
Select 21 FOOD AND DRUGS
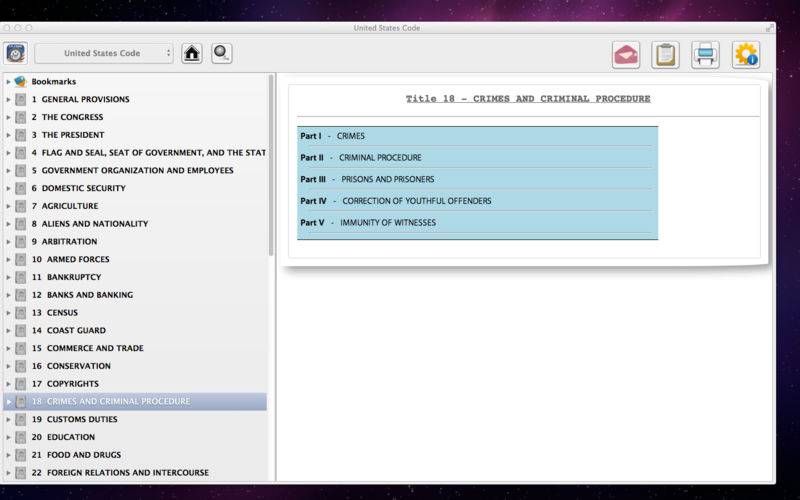[x=77, y=455]
